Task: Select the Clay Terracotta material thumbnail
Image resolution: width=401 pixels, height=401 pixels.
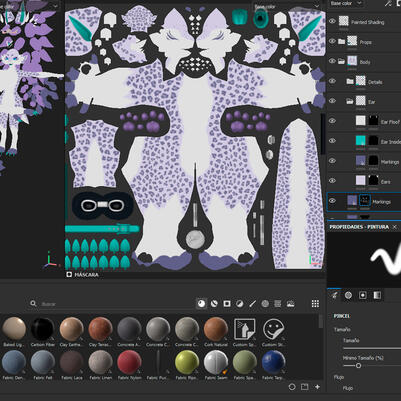Action: point(100,329)
